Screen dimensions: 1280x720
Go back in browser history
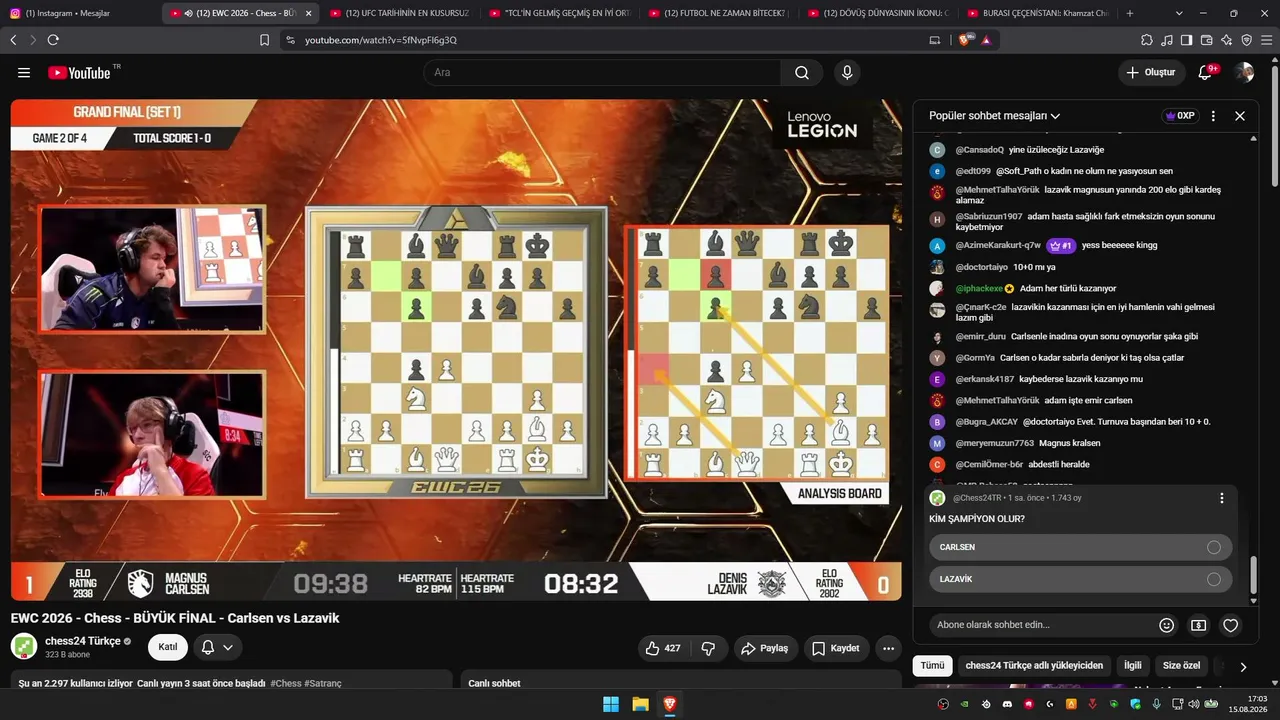coord(13,40)
